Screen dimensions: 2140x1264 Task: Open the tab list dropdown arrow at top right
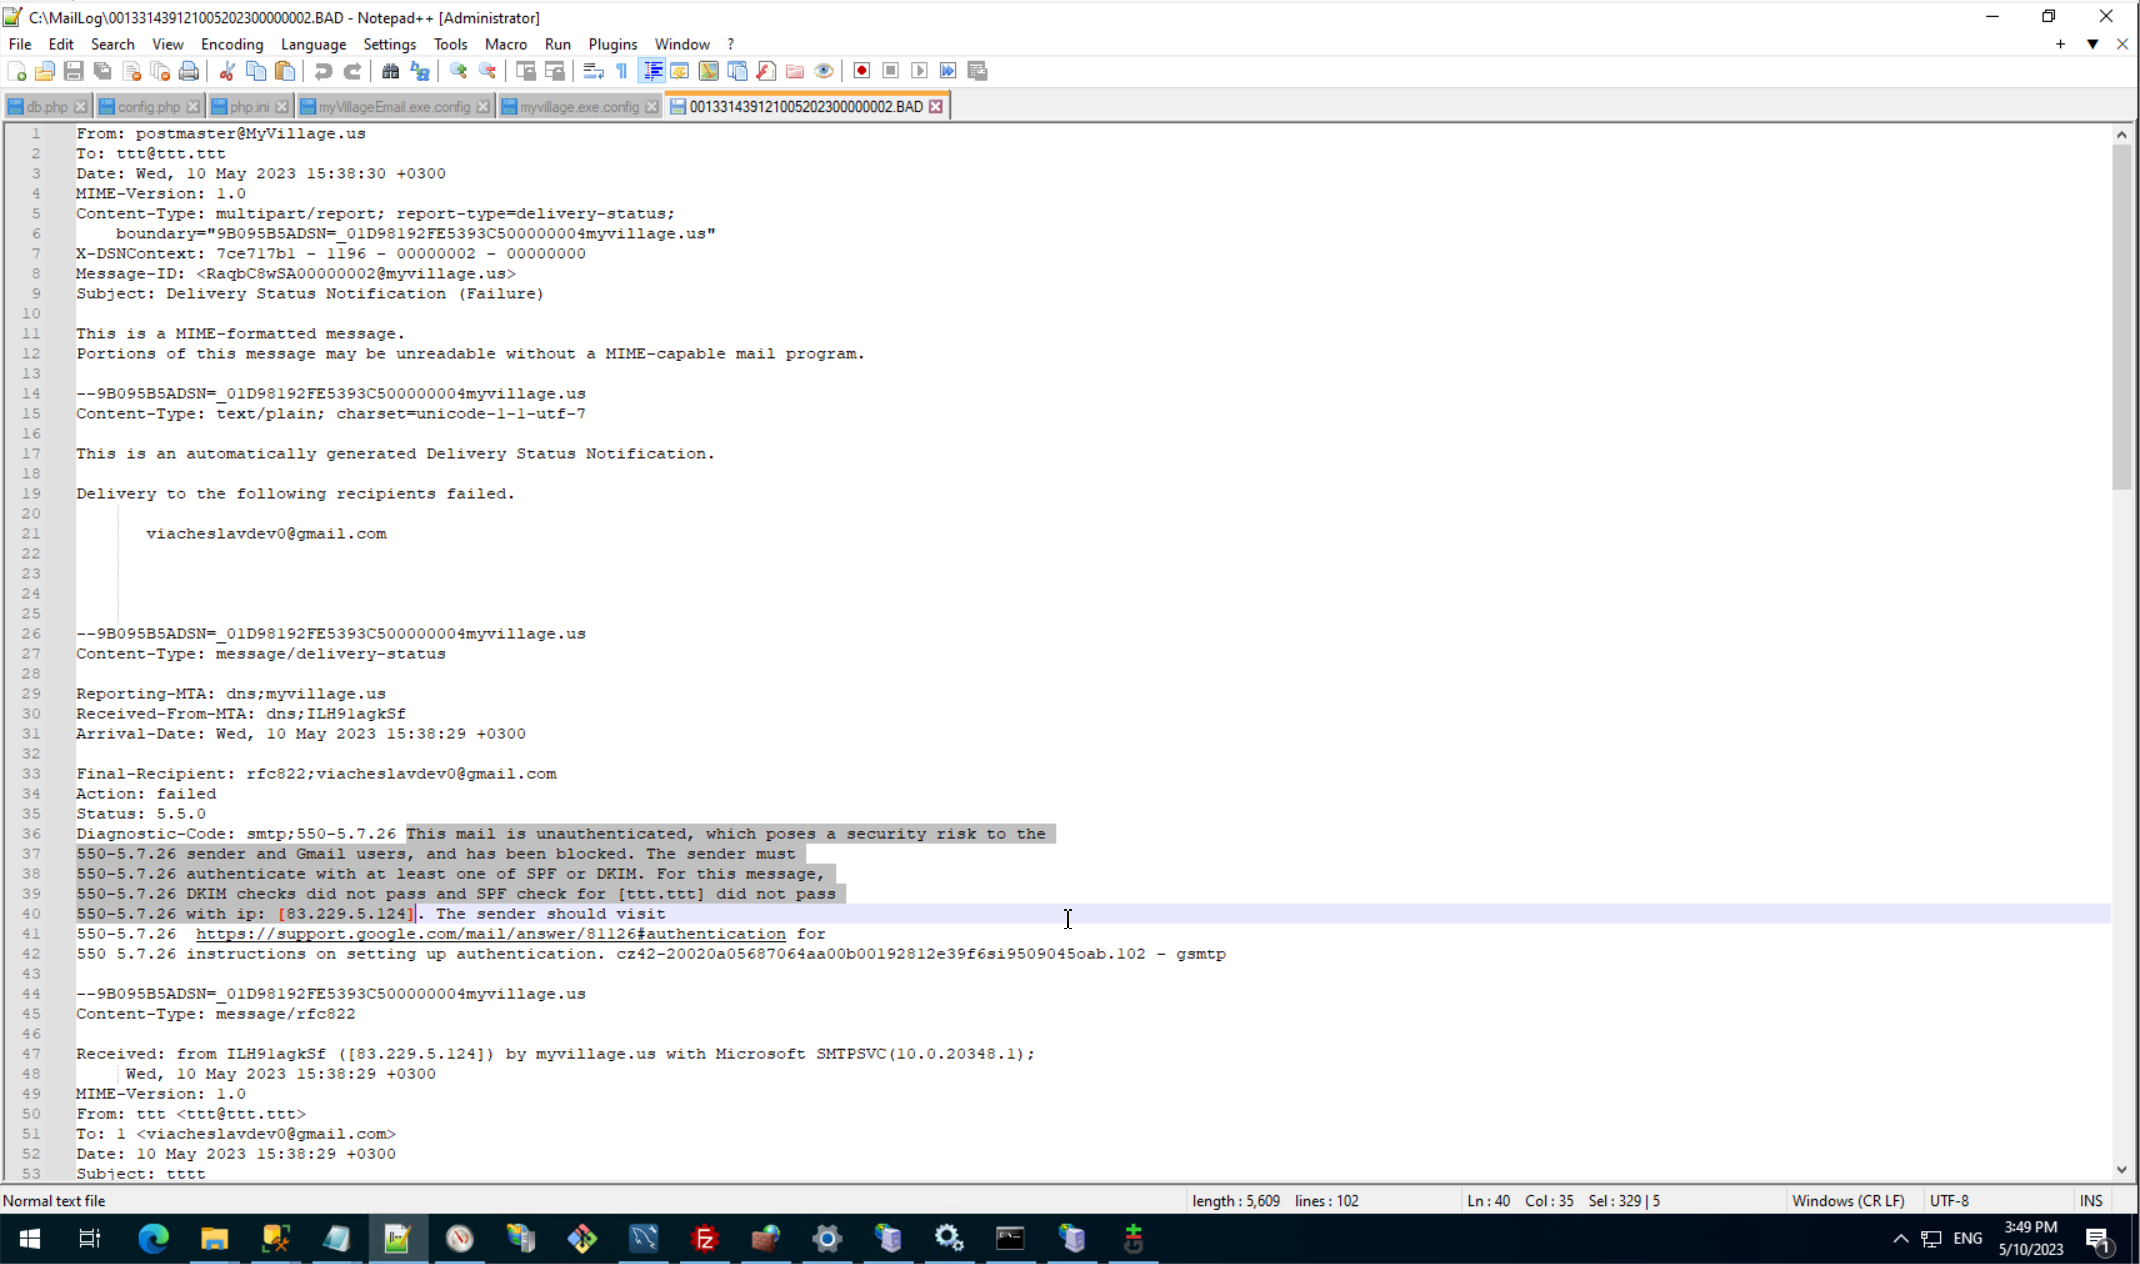click(x=2092, y=44)
